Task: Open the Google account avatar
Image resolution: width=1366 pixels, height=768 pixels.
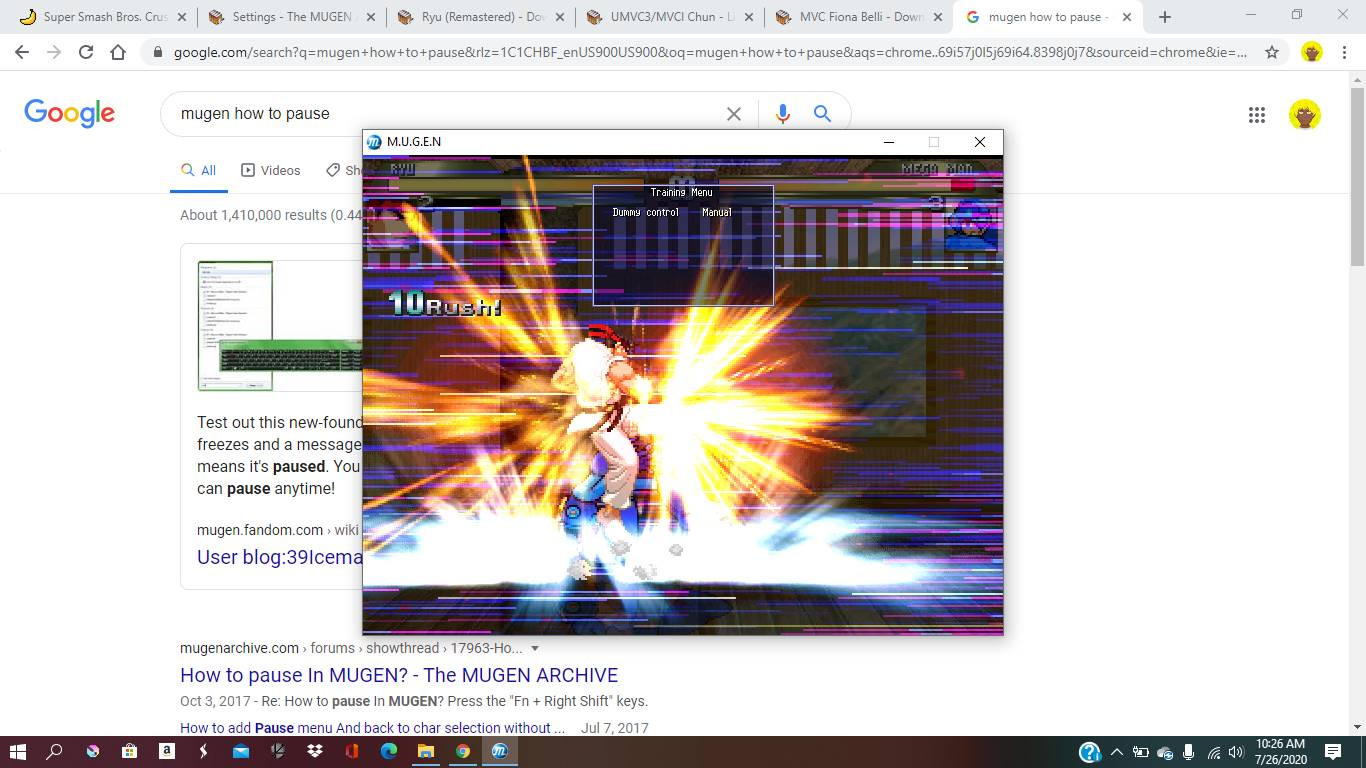Action: click(x=1304, y=115)
